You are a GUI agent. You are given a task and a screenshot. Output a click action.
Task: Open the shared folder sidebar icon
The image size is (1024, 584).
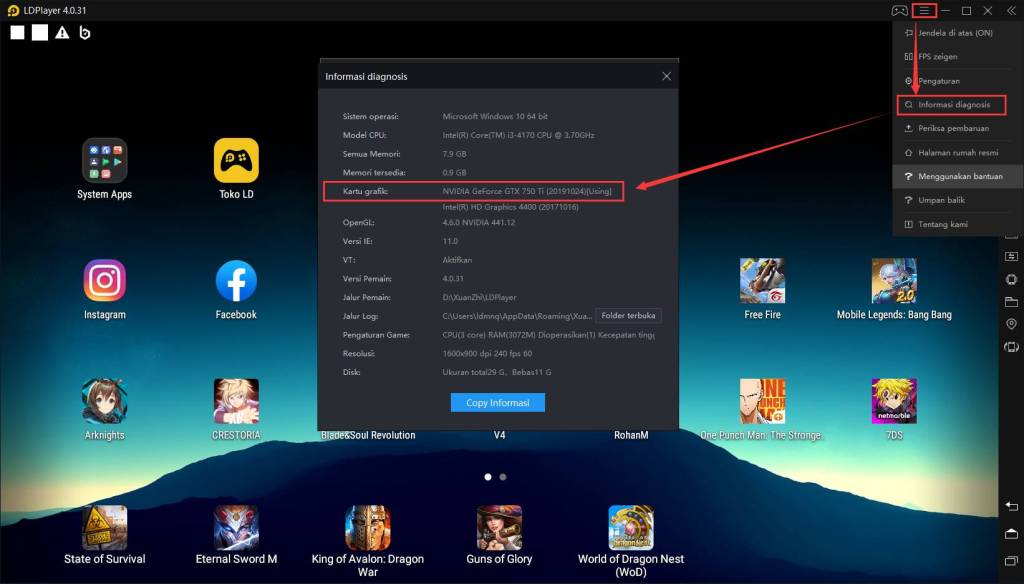[1011, 302]
